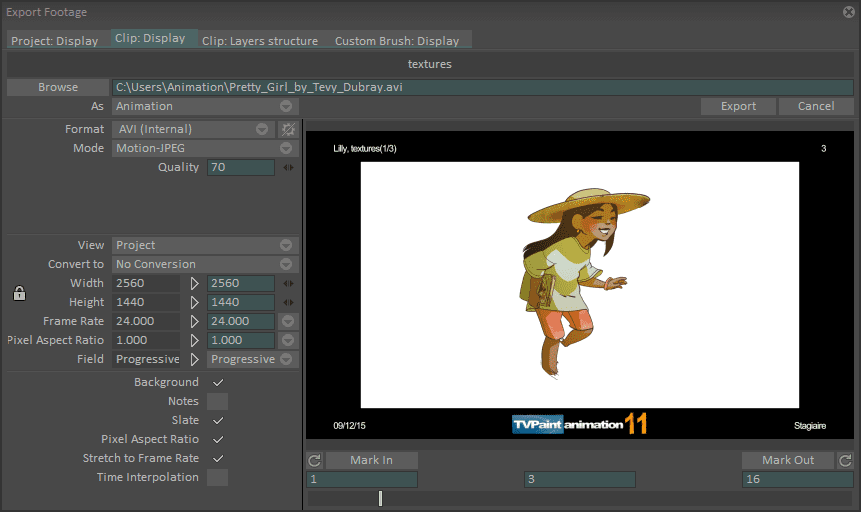This screenshot has height=512, width=861.
Task: Open the Convert to No Conversion dropdown
Action: click(205, 264)
